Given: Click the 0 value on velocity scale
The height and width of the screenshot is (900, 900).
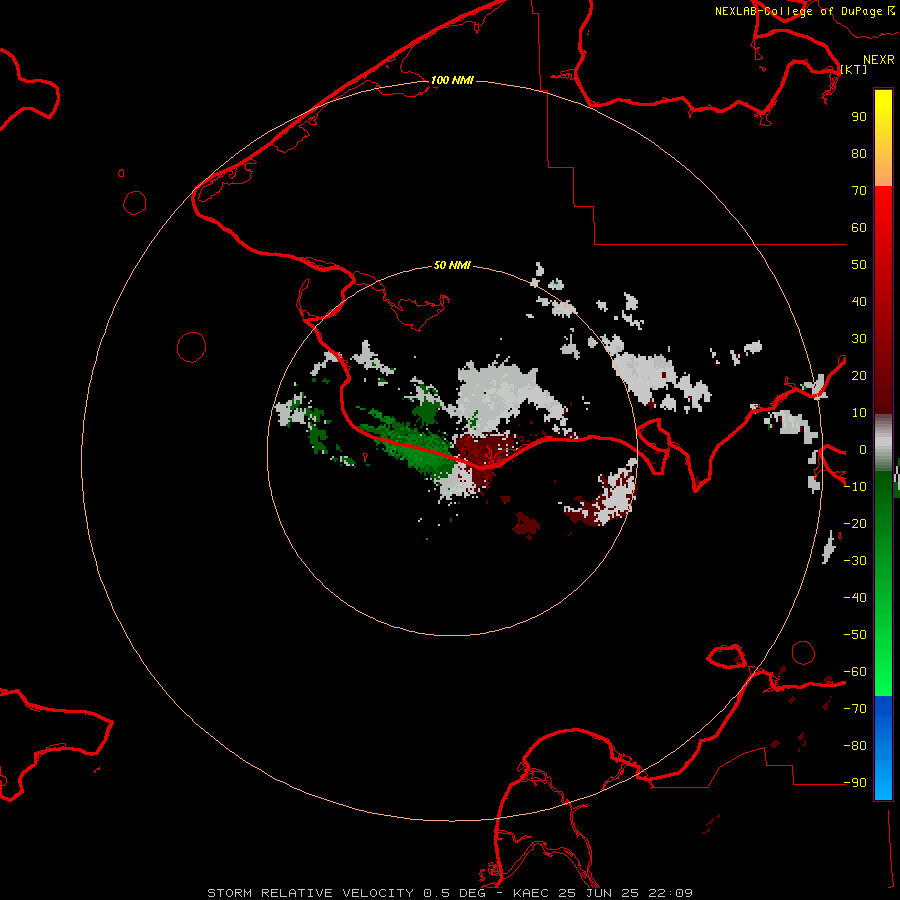Looking at the screenshot, I should [x=862, y=449].
